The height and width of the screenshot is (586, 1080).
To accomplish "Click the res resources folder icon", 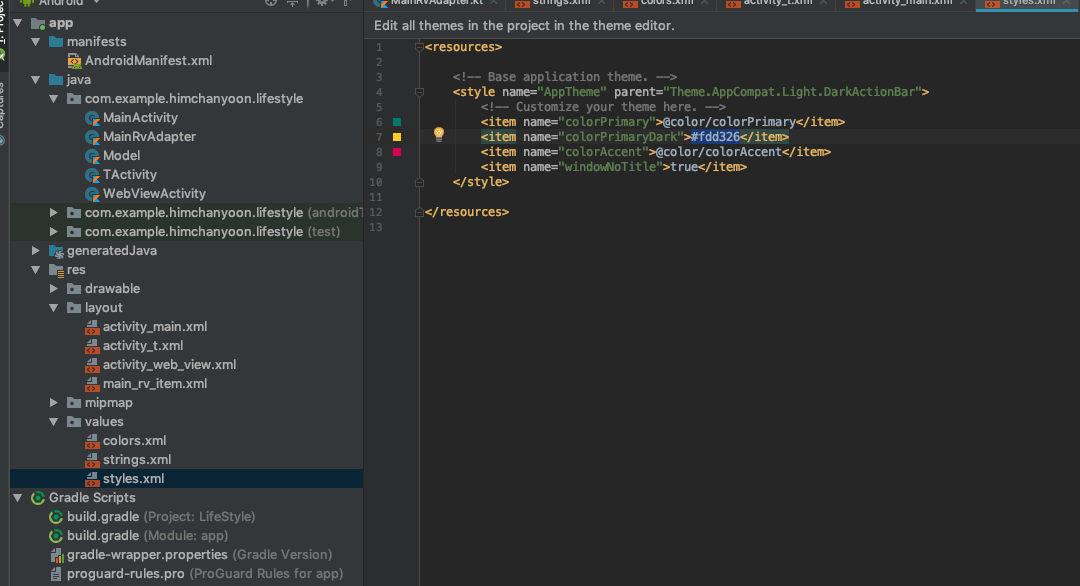I will click(x=56, y=270).
